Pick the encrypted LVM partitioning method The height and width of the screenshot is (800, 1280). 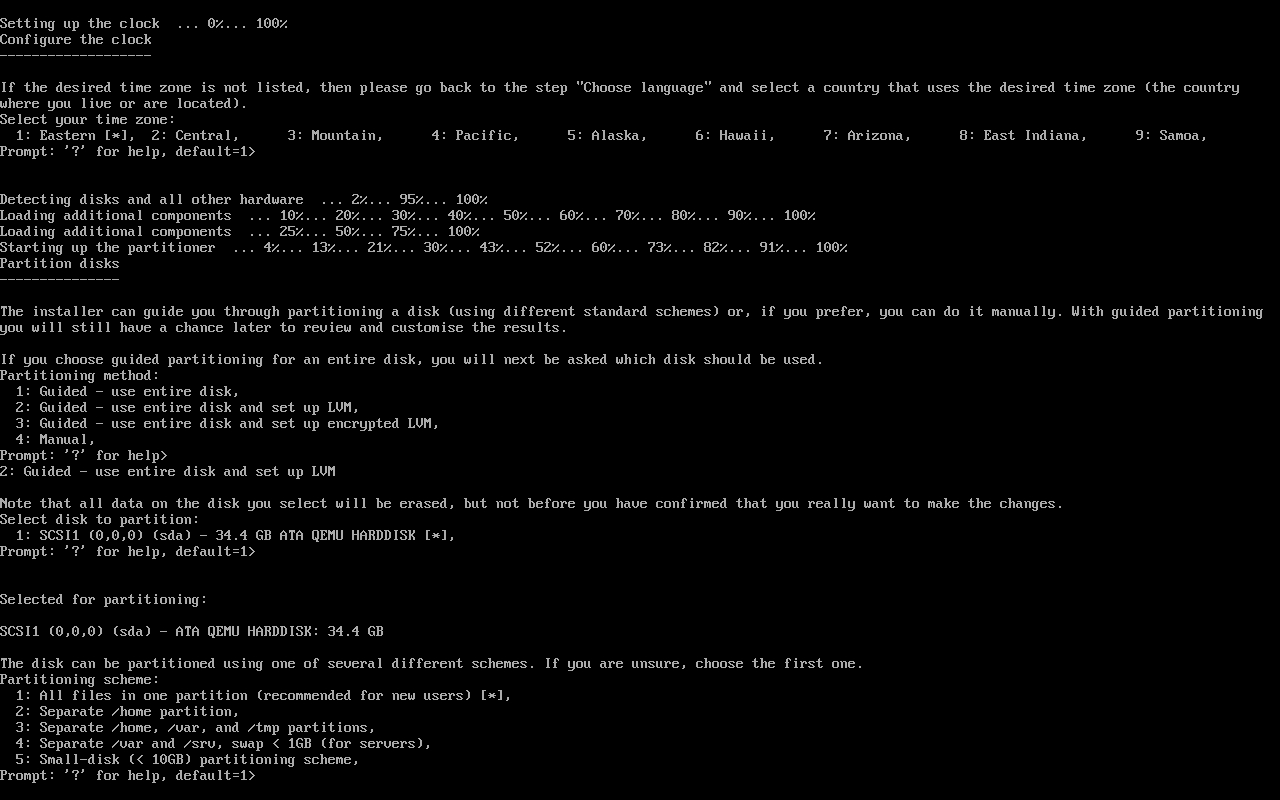227,424
